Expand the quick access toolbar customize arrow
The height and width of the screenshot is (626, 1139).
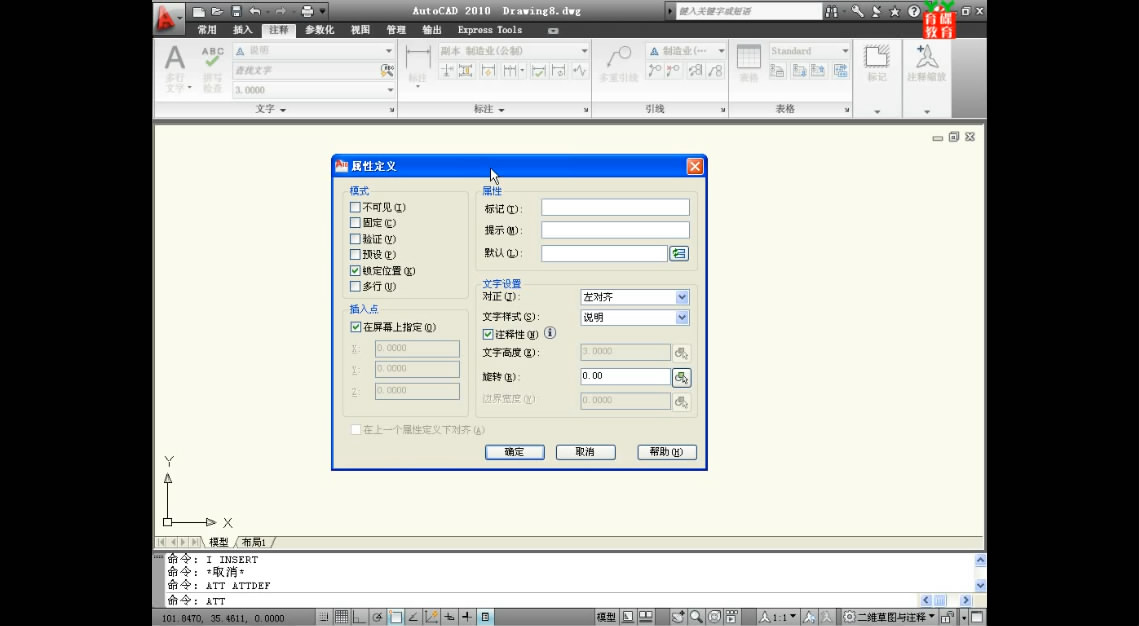[323, 12]
